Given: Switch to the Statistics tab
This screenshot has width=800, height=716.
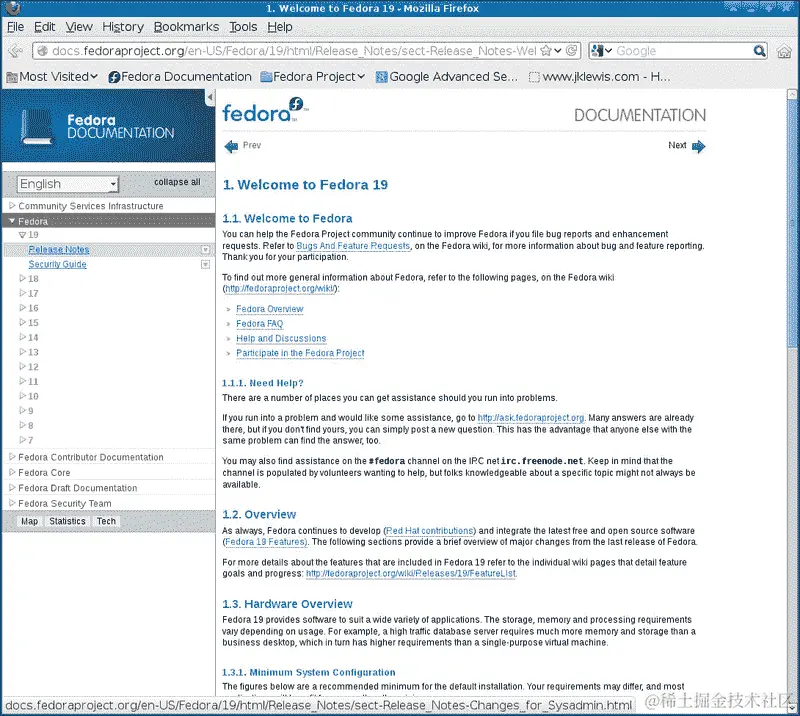Looking at the screenshot, I should [67, 521].
